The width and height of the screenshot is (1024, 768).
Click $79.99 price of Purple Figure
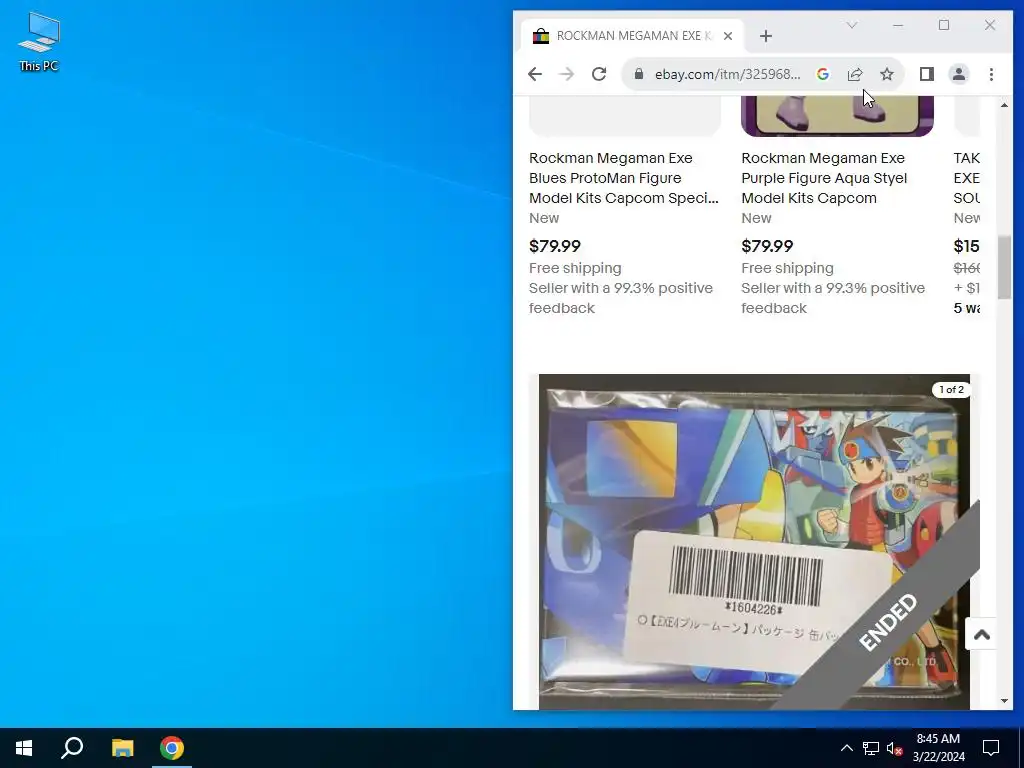coord(767,246)
